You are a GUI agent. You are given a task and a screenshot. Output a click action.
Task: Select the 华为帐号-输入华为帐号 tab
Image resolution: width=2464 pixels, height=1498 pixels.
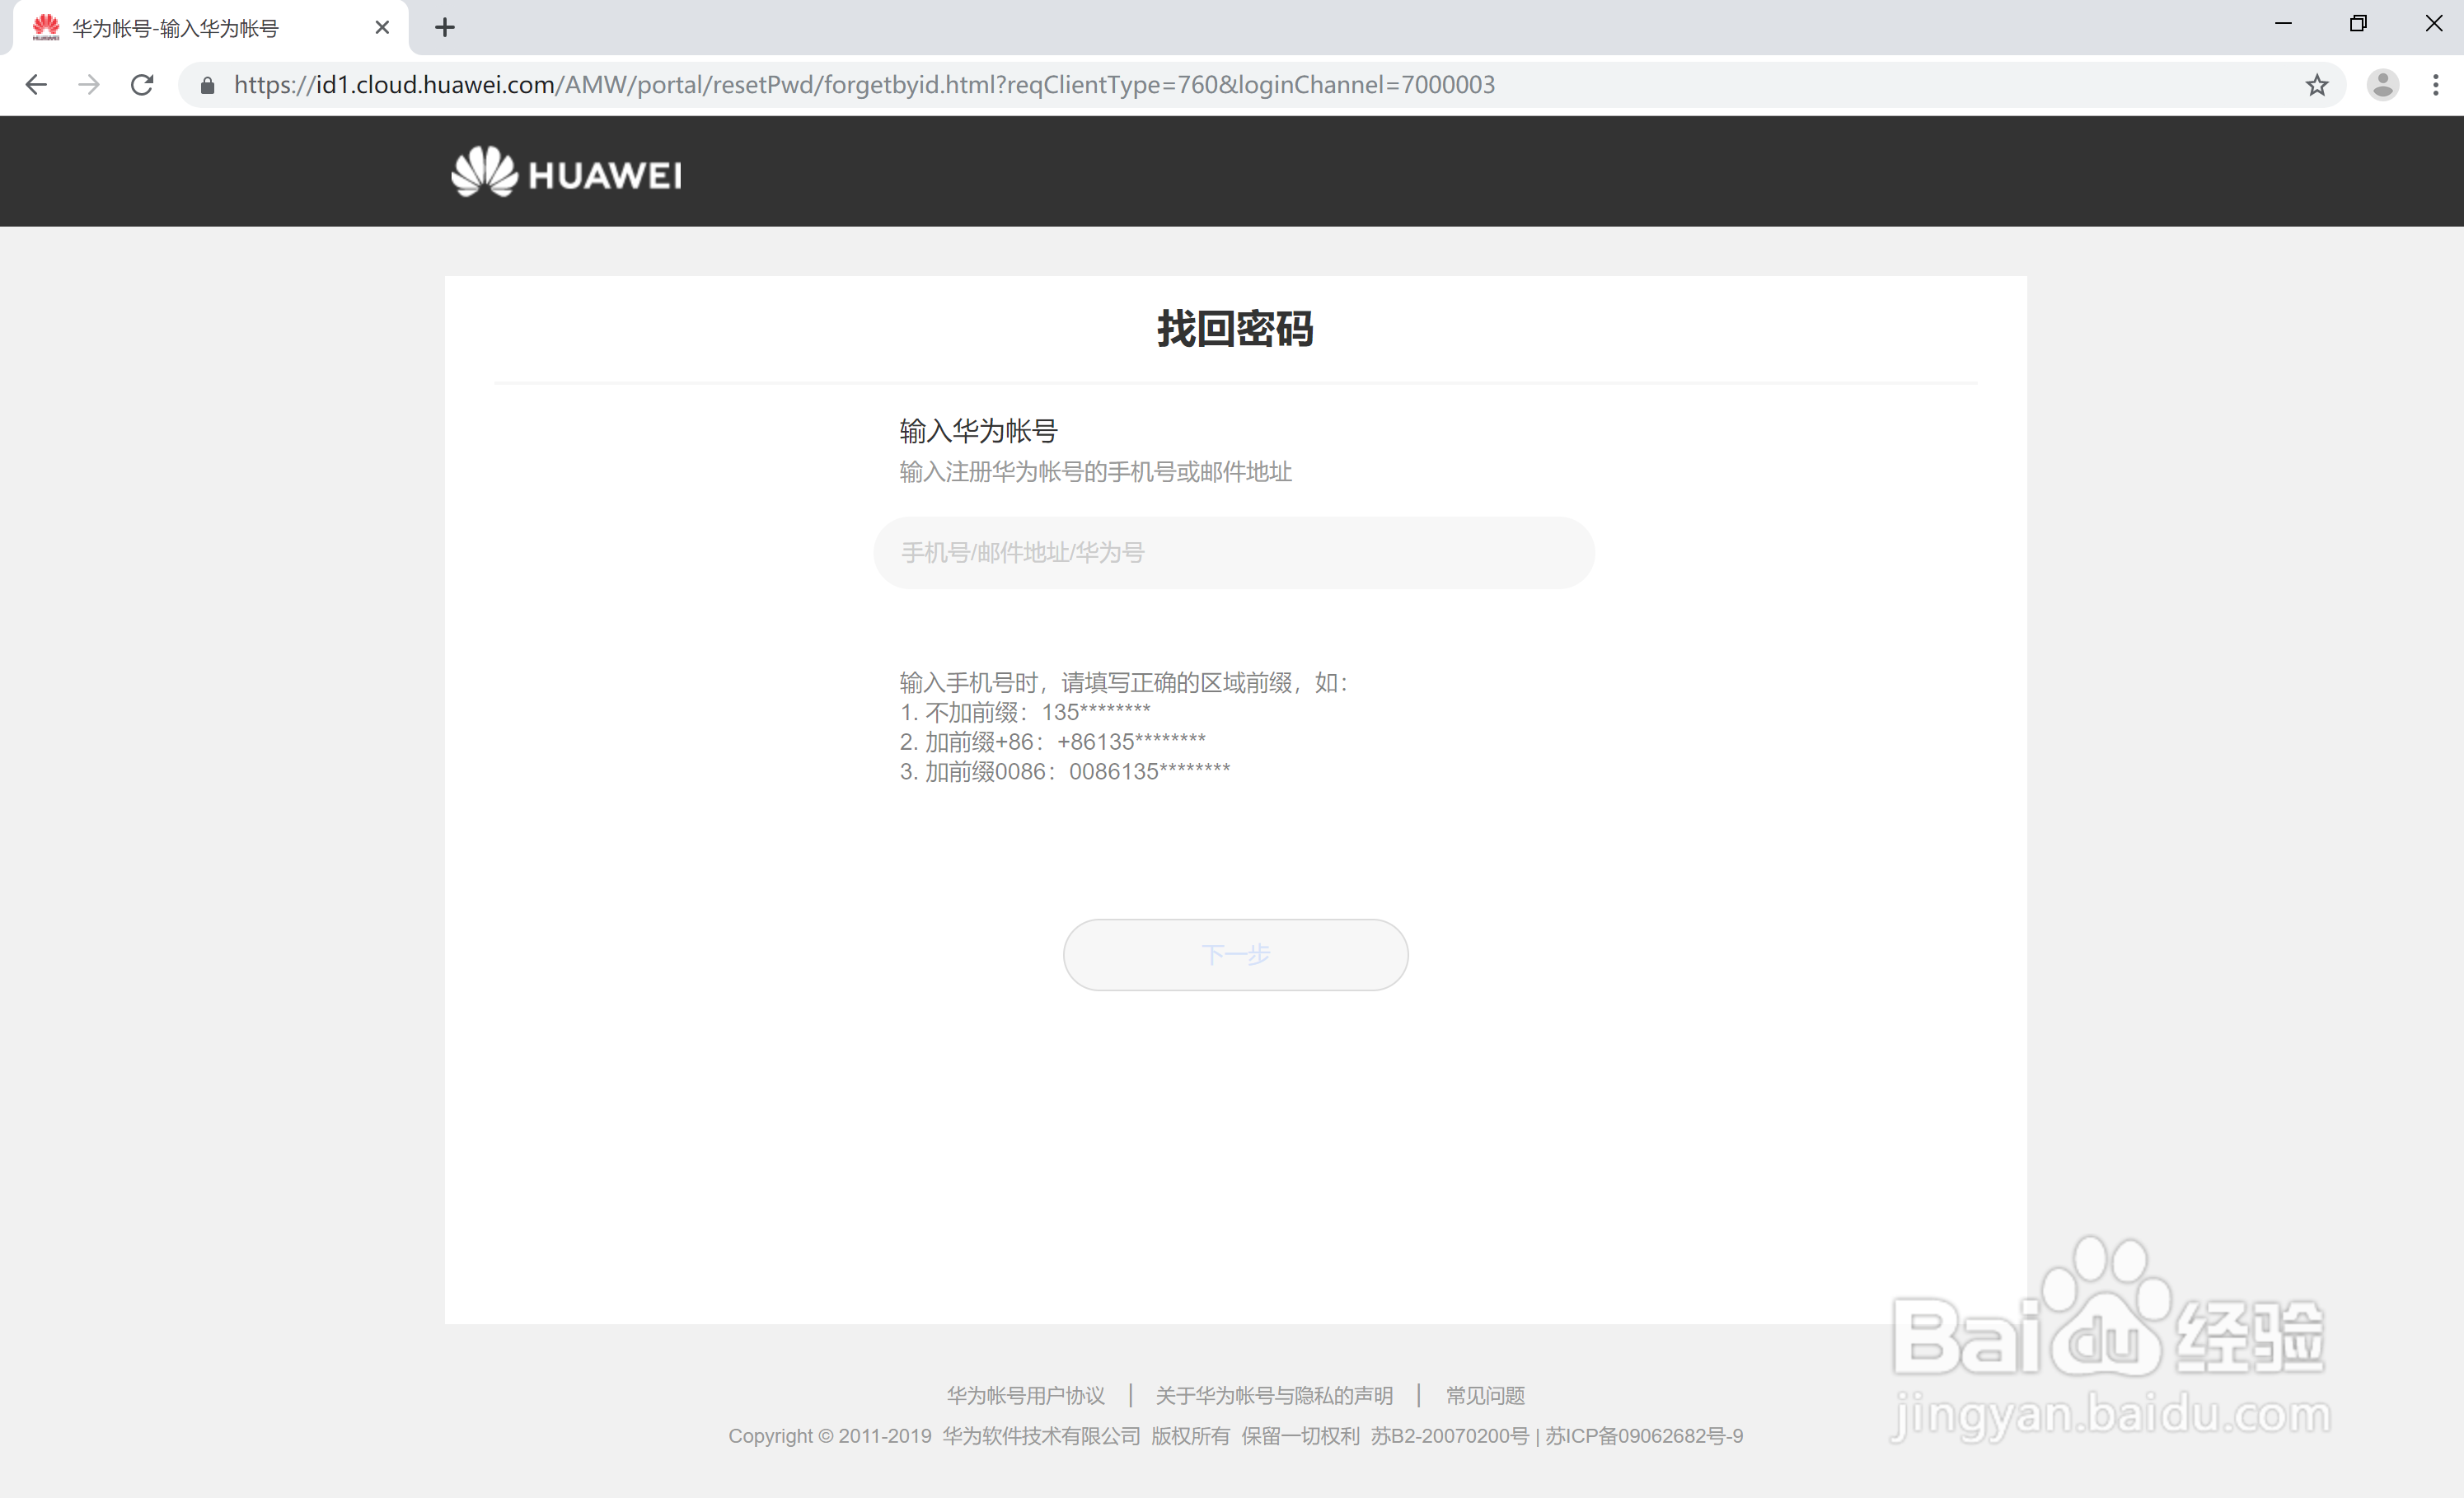pos(210,28)
